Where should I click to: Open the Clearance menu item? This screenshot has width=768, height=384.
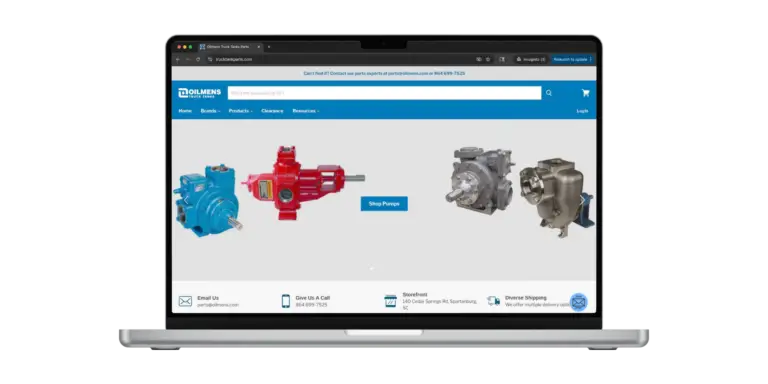[x=272, y=111]
